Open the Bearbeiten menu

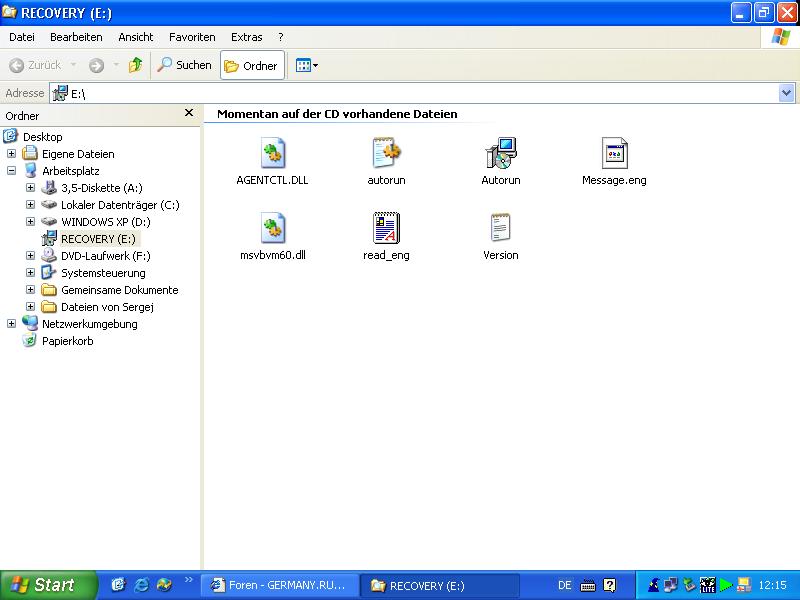[76, 37]
